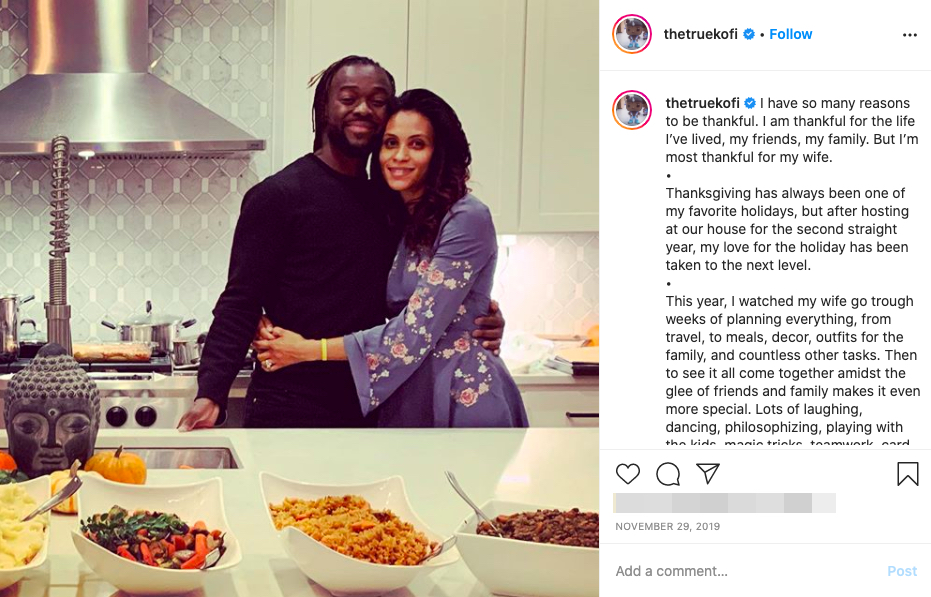Click the verified badge next to caption username
The width and height of the screenshot is (931, 597).
(750, 103)
